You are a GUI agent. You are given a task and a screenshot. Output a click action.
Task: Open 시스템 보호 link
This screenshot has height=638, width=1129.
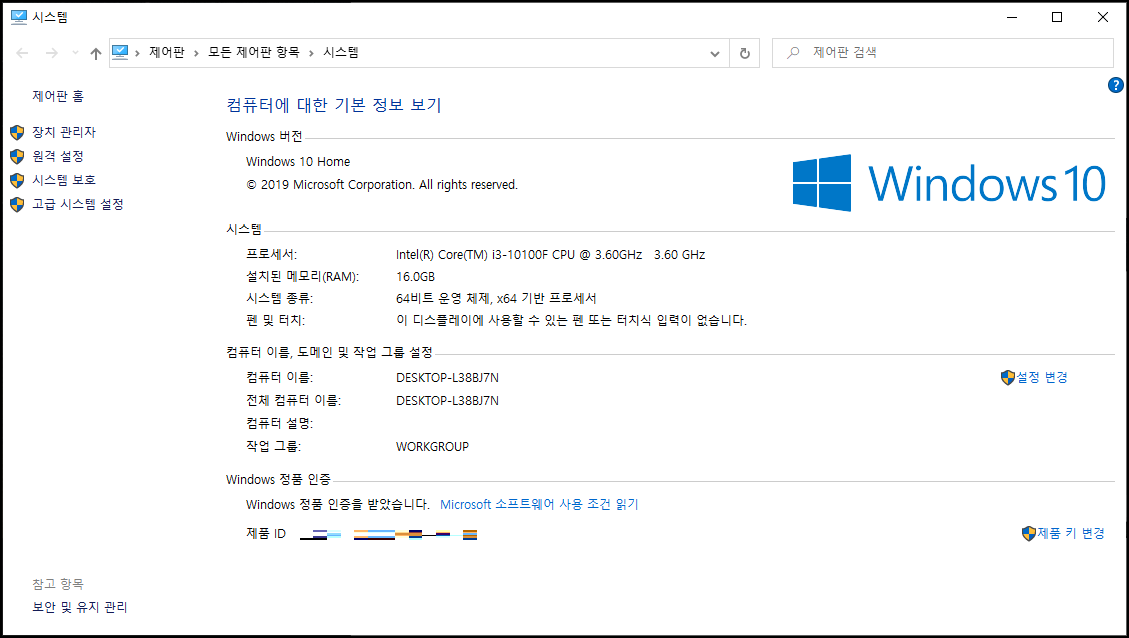63,179
